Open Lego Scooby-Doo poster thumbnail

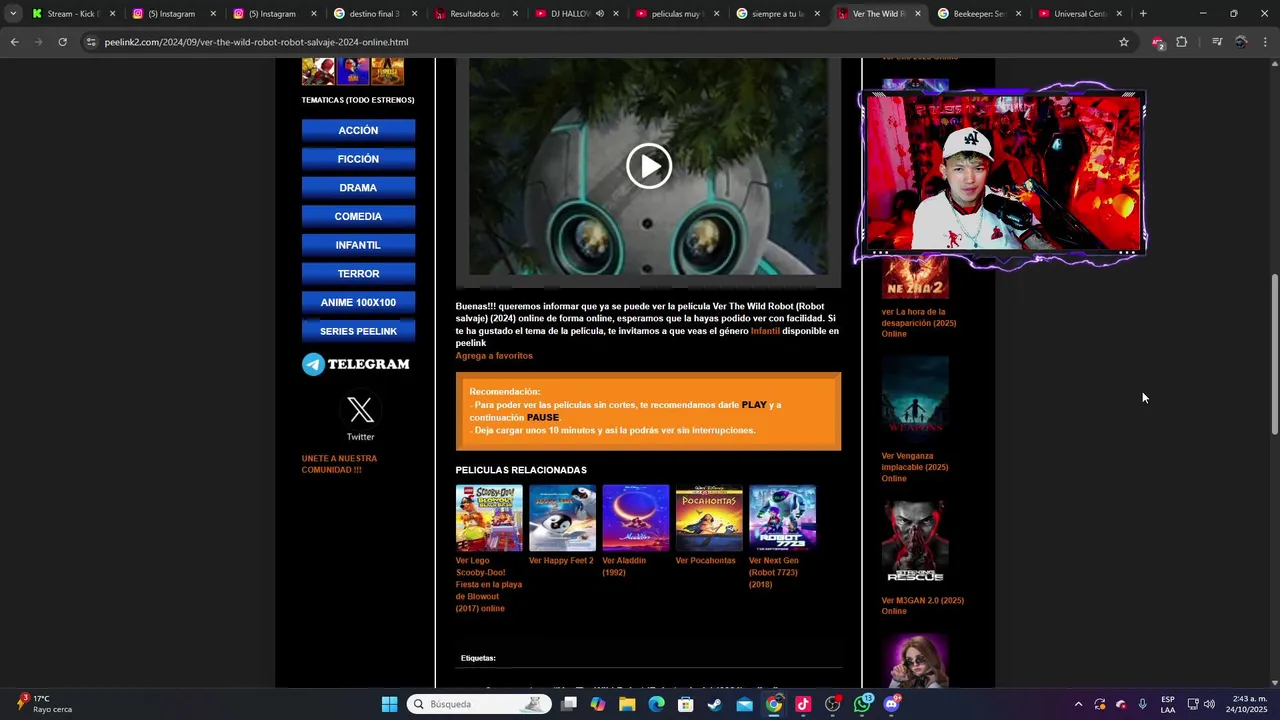click(489, 518)
